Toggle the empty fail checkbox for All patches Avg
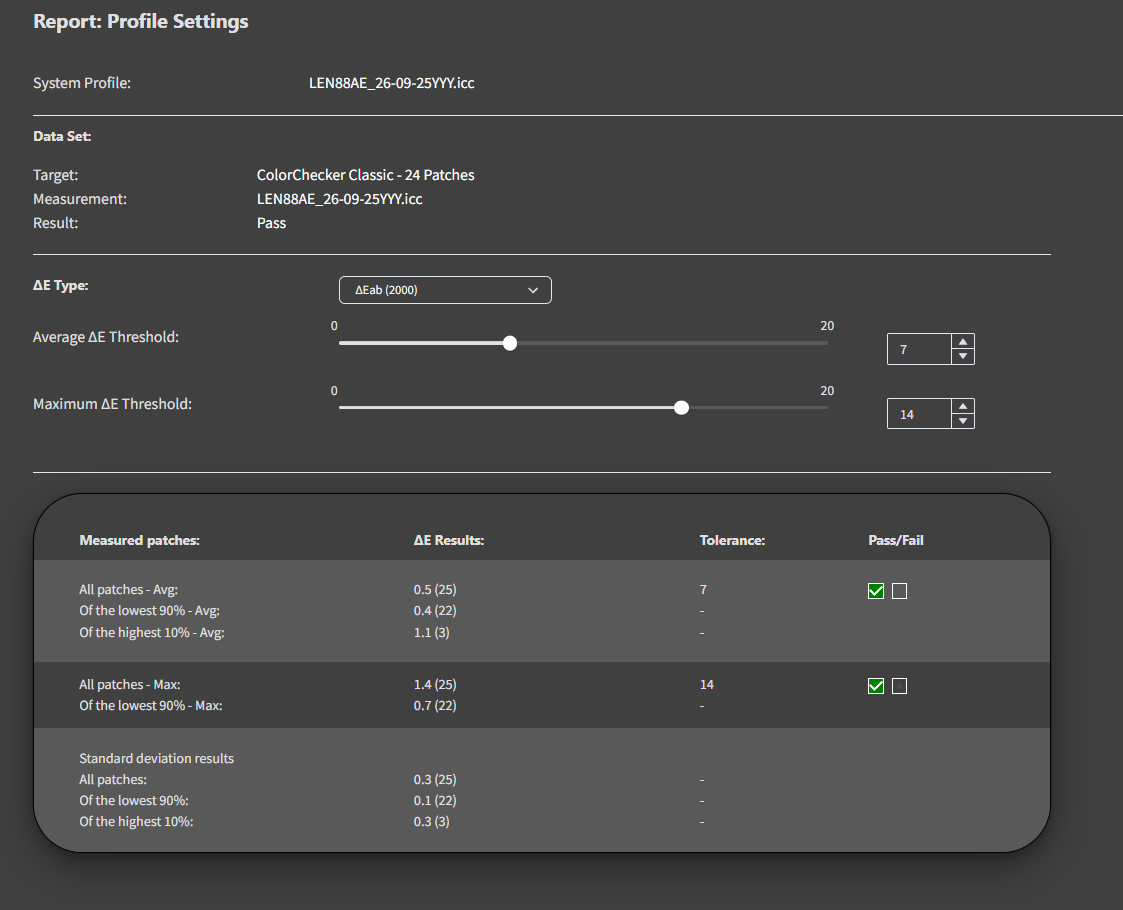 (900, 591)
